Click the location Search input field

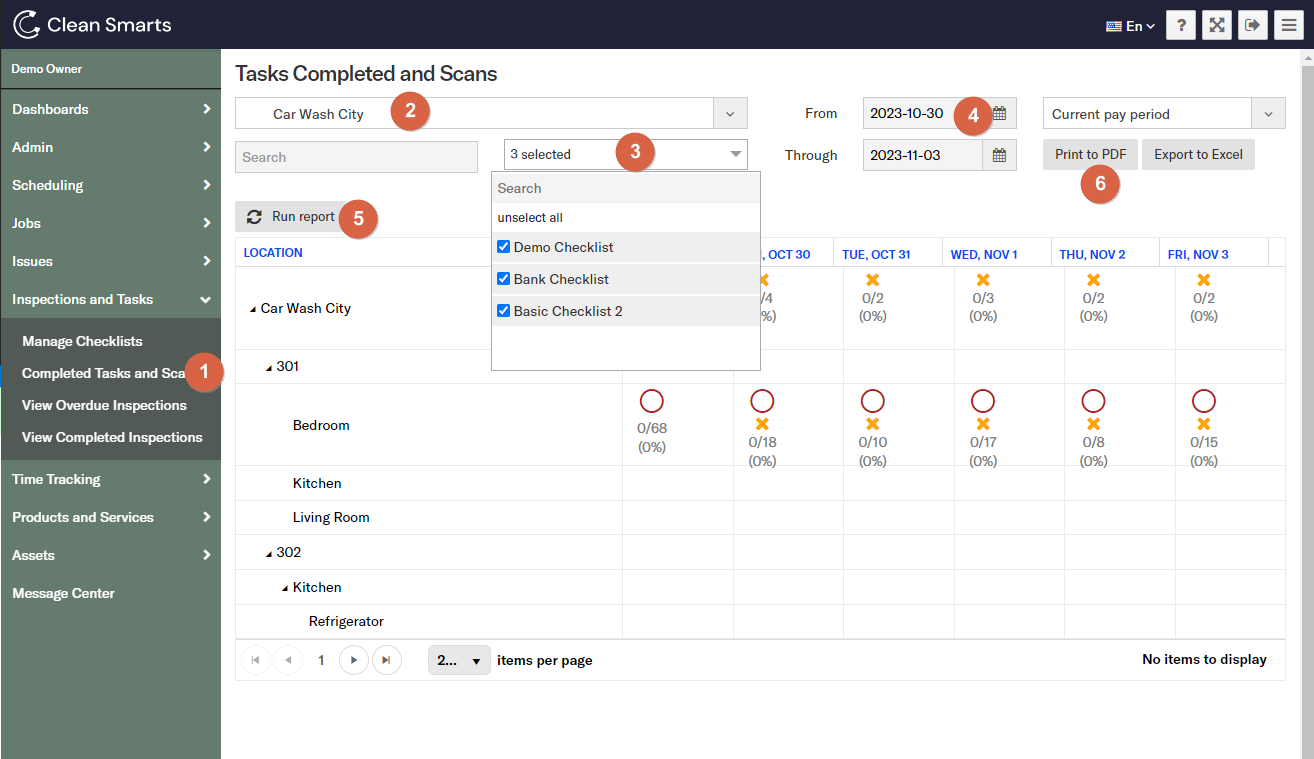[x=356, y=157]
